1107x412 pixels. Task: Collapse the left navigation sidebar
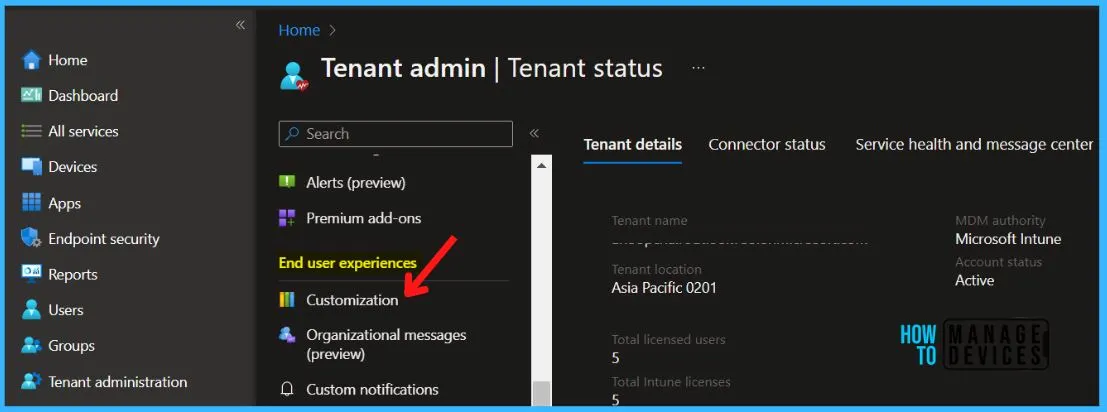click(x=240, y=25)
